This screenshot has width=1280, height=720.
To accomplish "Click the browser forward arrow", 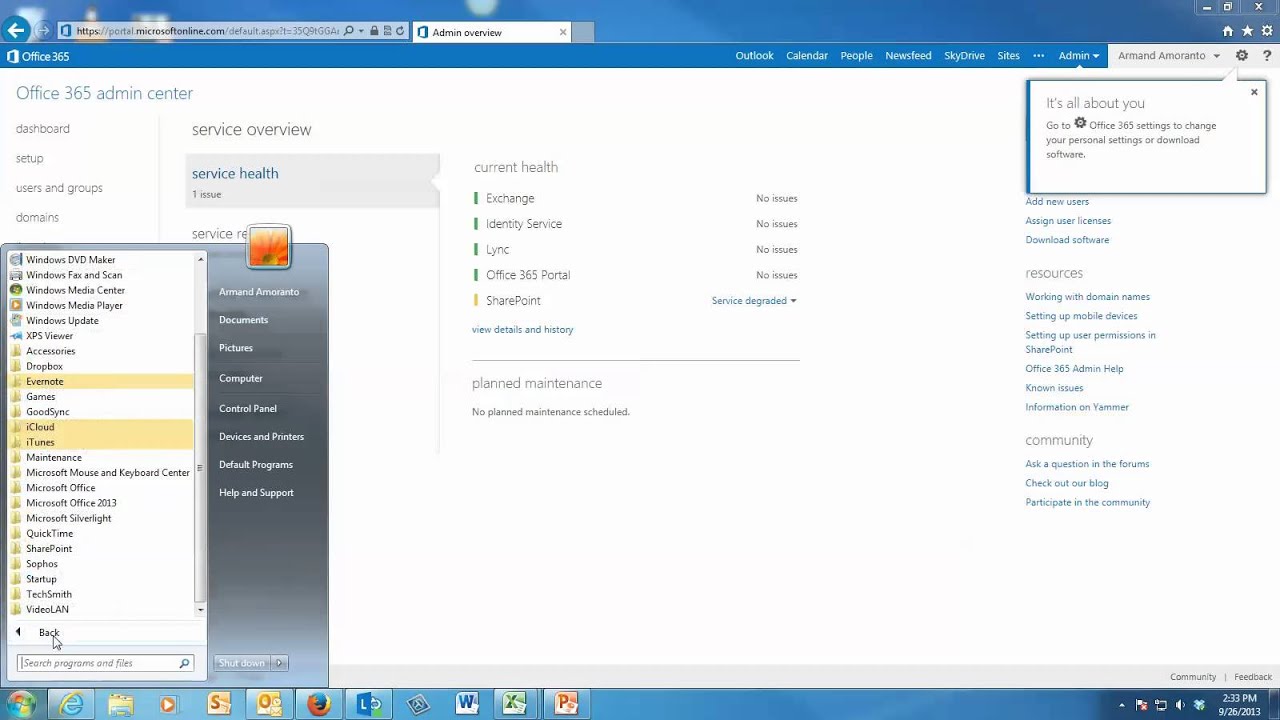I will pos(44,31).
